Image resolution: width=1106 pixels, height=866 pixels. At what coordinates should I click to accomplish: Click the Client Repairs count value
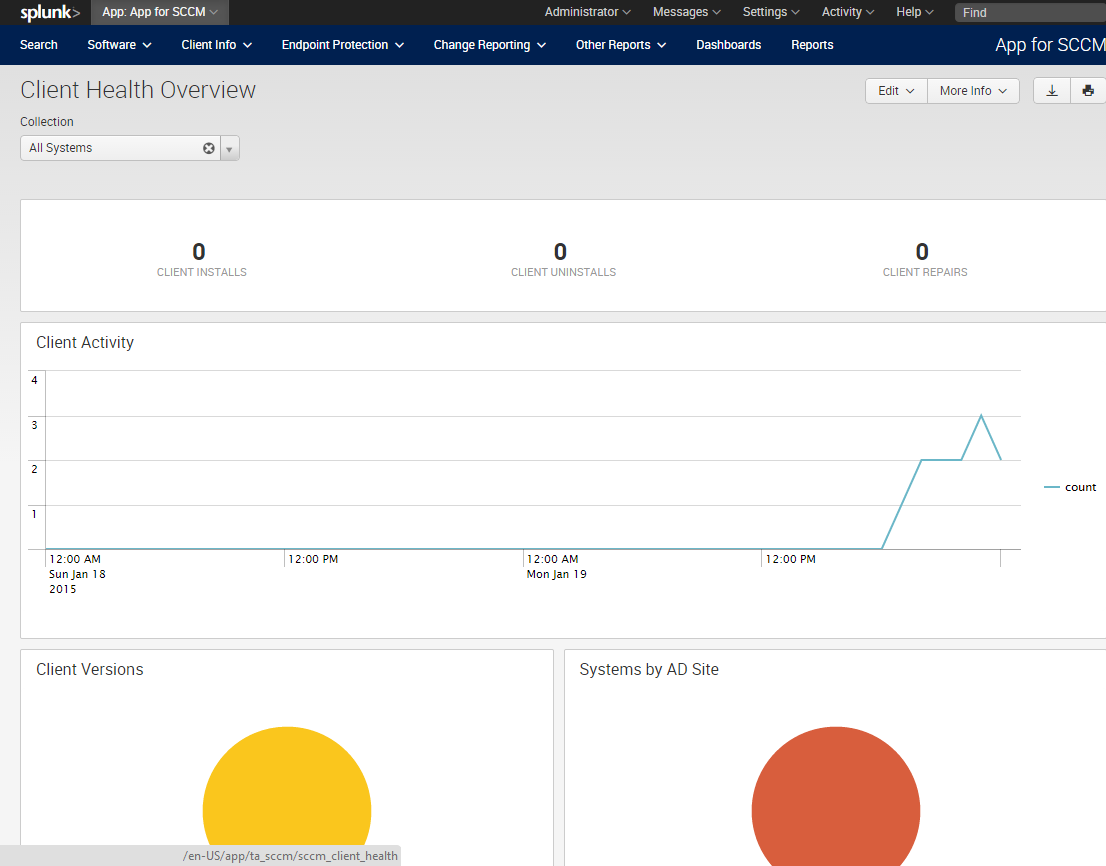[x=922, y=252]
